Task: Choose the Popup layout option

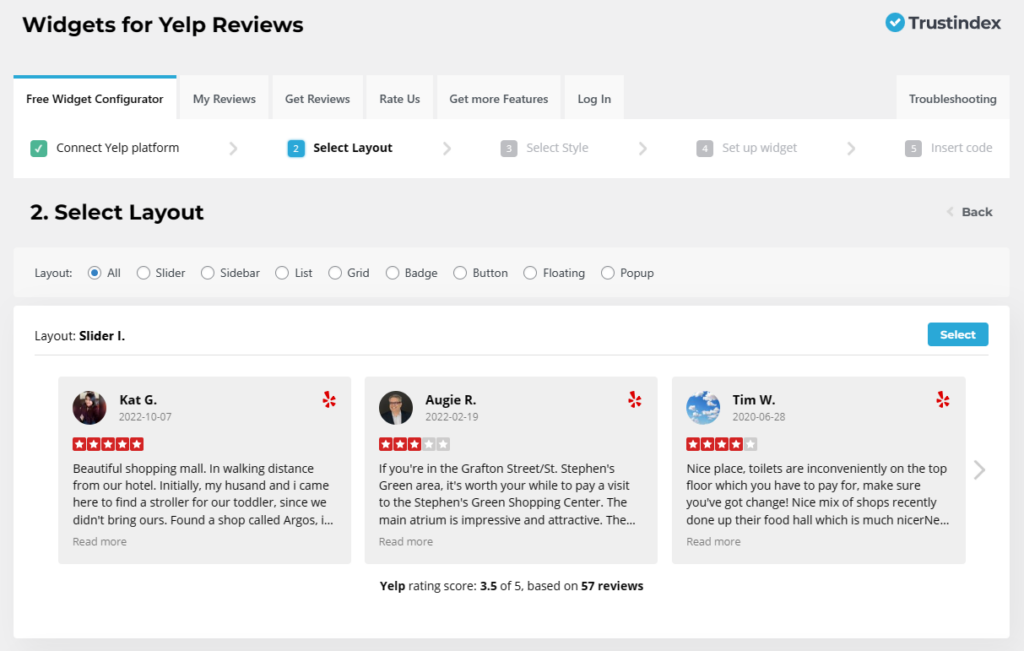Action: pos(607,272)
